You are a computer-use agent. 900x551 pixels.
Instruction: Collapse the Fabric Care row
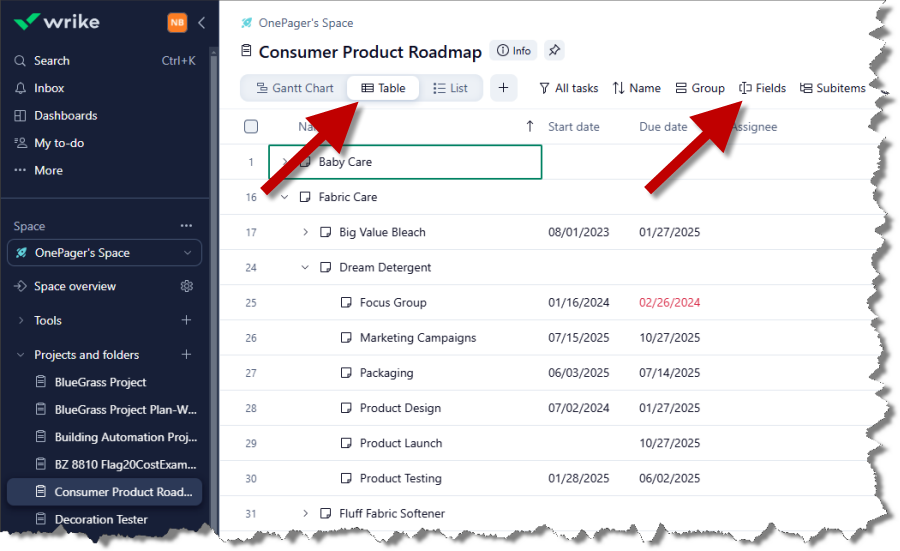click(284, 197)
